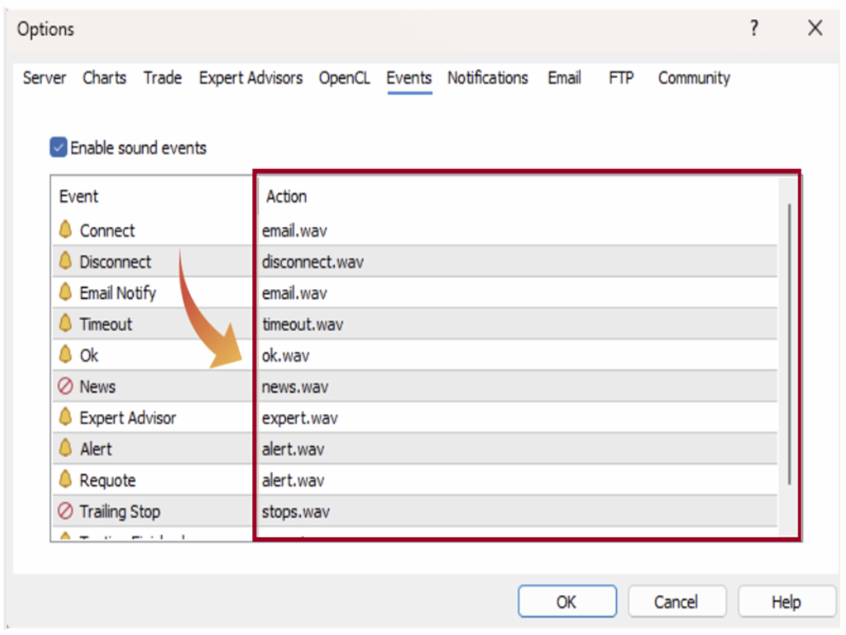846x635 pixels.
Task: Click the bell icon for Timeout event
Action: point(66,324)
